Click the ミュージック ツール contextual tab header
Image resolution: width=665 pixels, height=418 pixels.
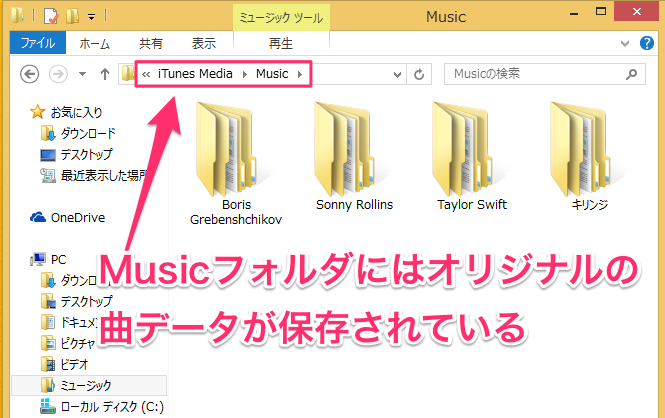[281, 18]
